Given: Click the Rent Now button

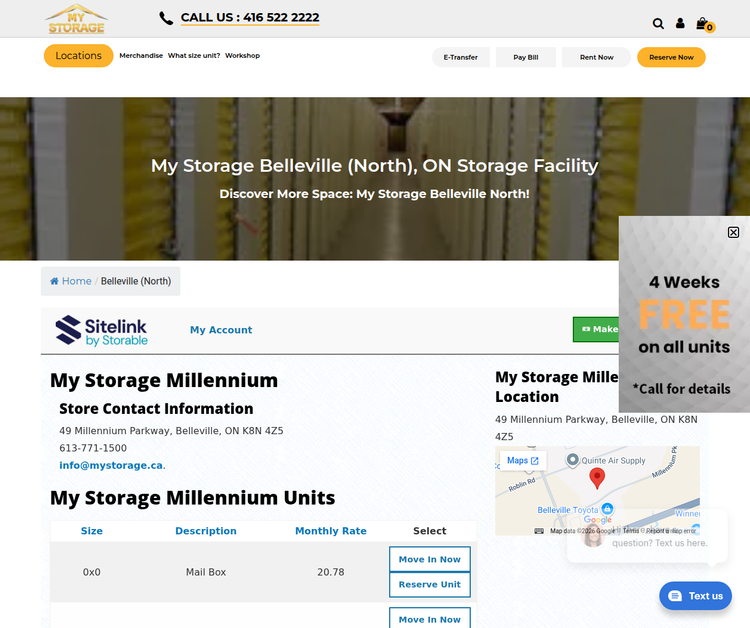Looking at the screenshot, I should (596, 57).
